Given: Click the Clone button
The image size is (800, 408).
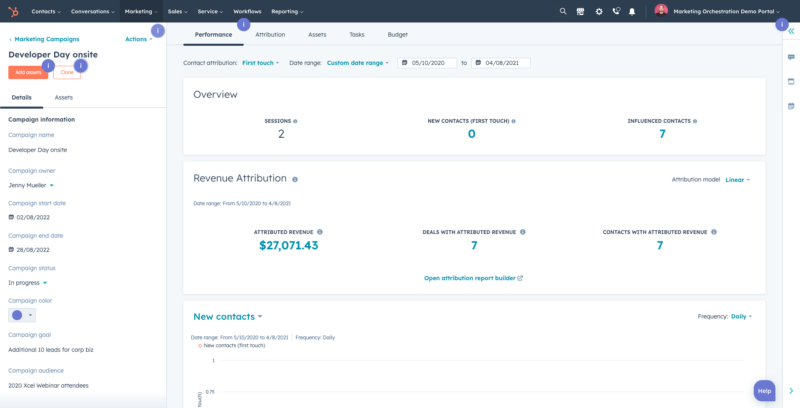Looking at the screenshot, I should pos(67,72).
